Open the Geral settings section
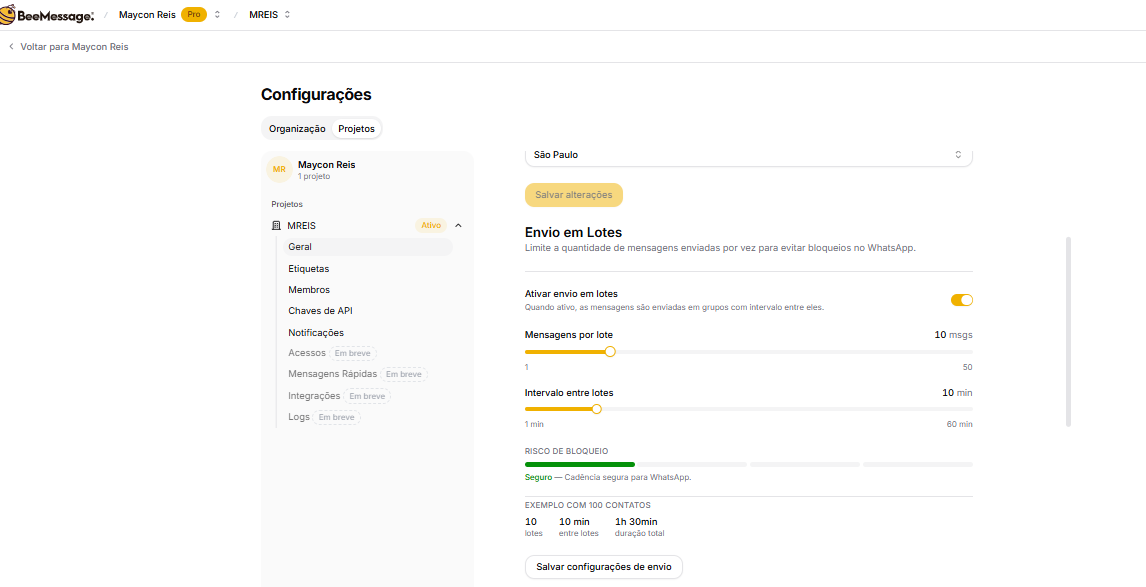This screenshot has width=1146, height=587. pyautogui.click(x=368, y=247)
